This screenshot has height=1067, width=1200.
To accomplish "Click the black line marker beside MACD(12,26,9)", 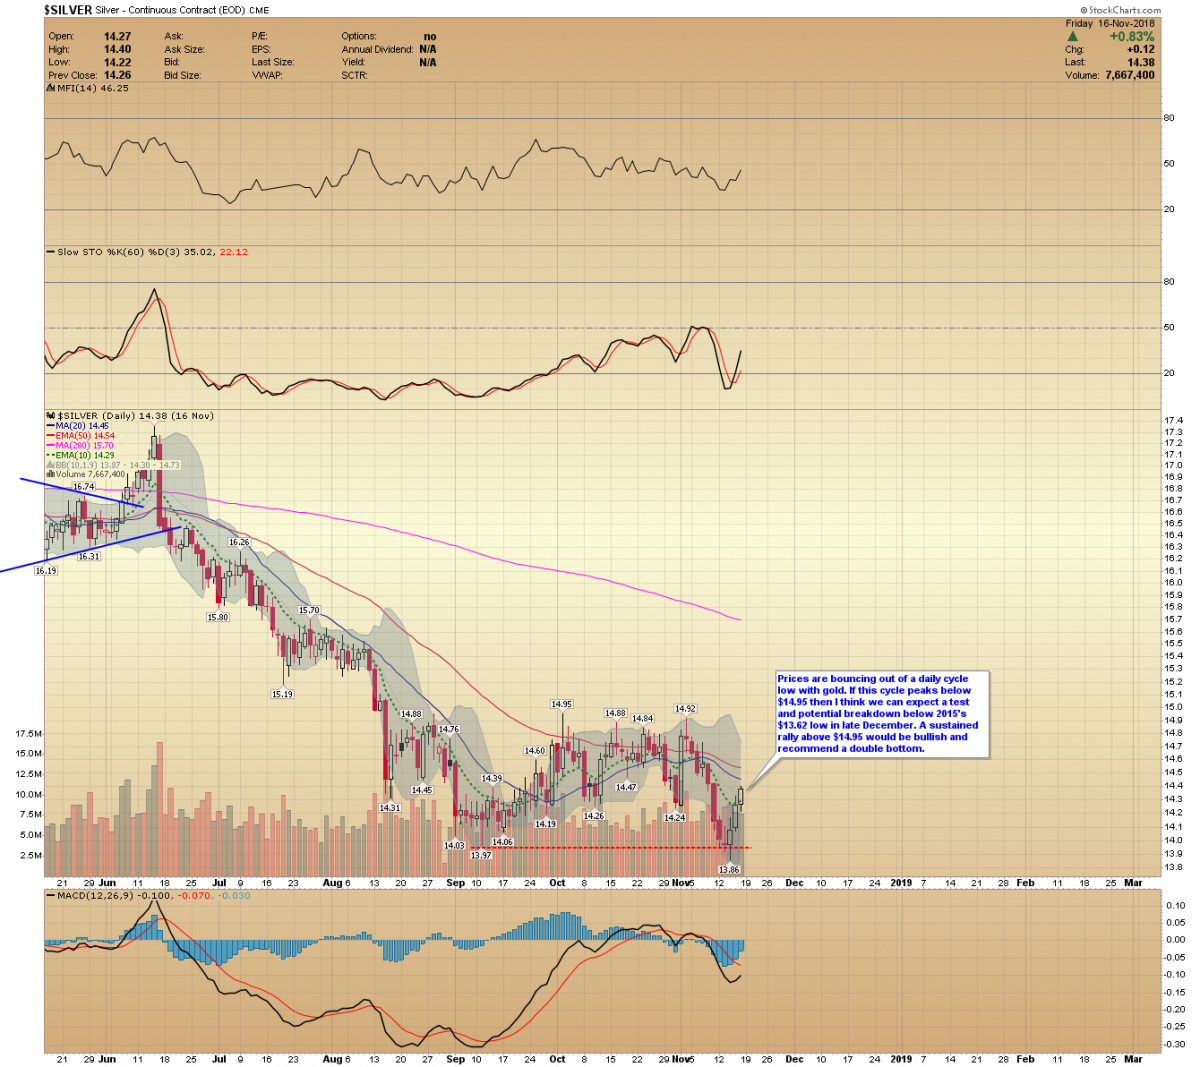I will point(50,894).
